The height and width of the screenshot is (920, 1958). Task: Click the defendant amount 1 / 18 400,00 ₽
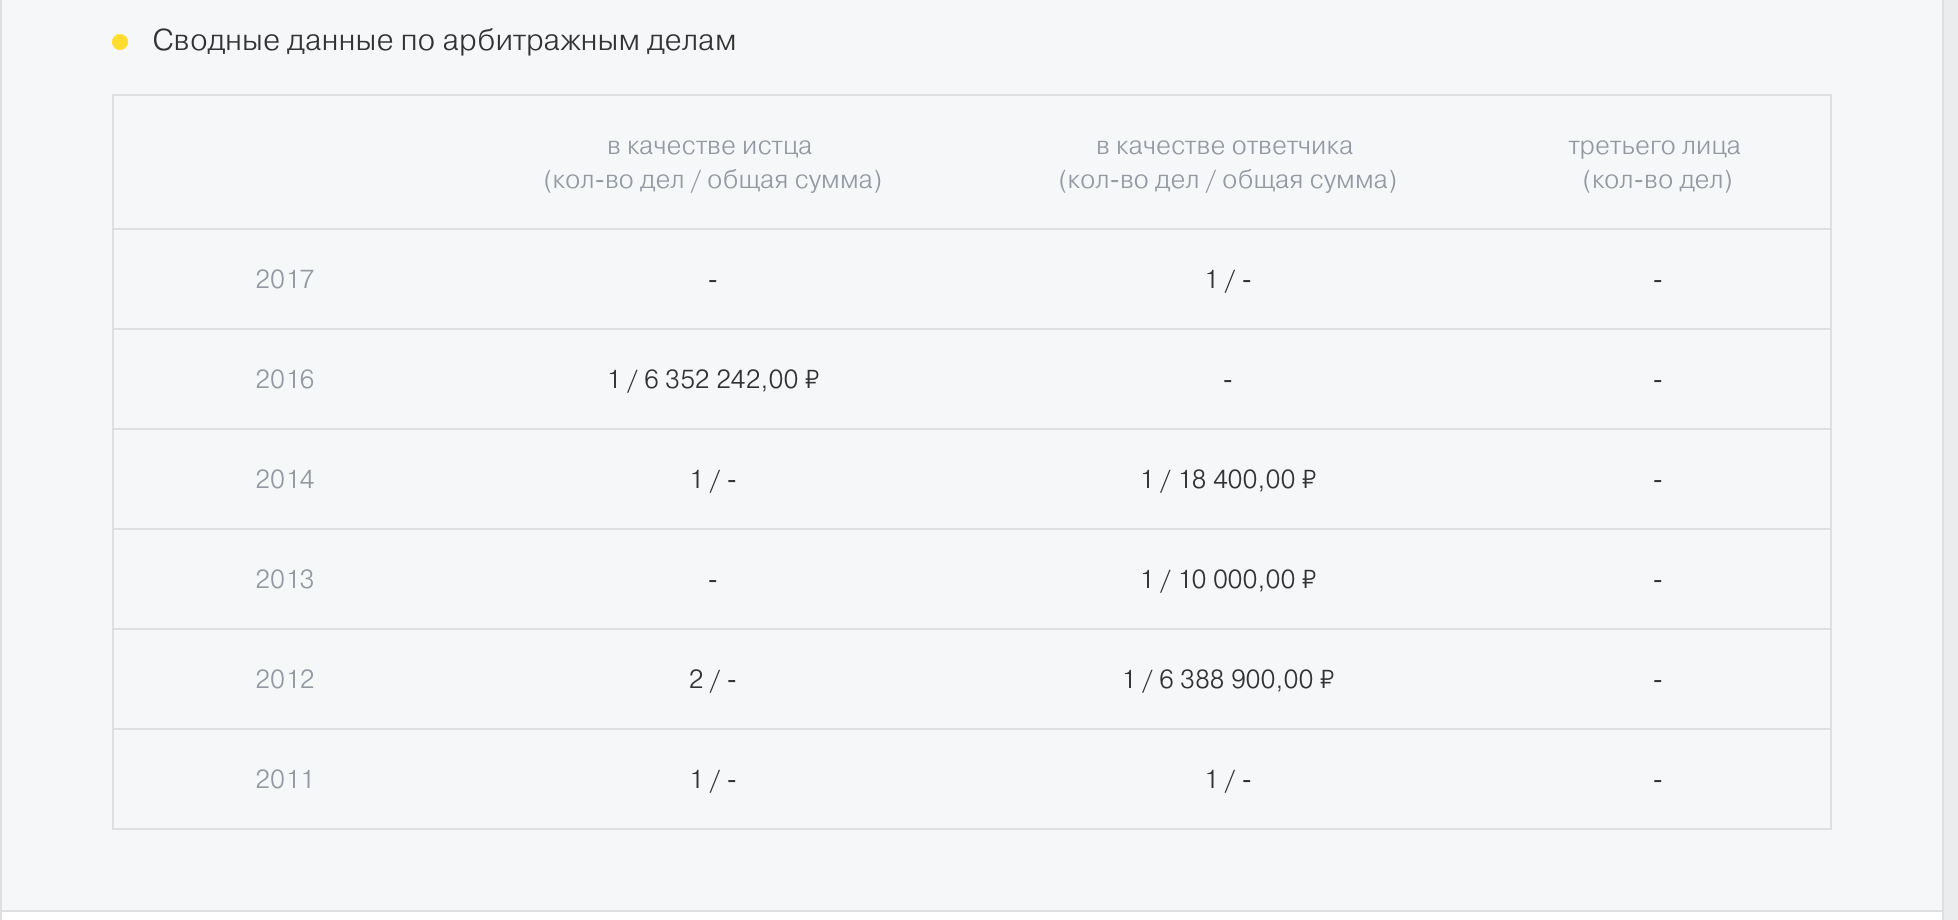point(1228,479)
